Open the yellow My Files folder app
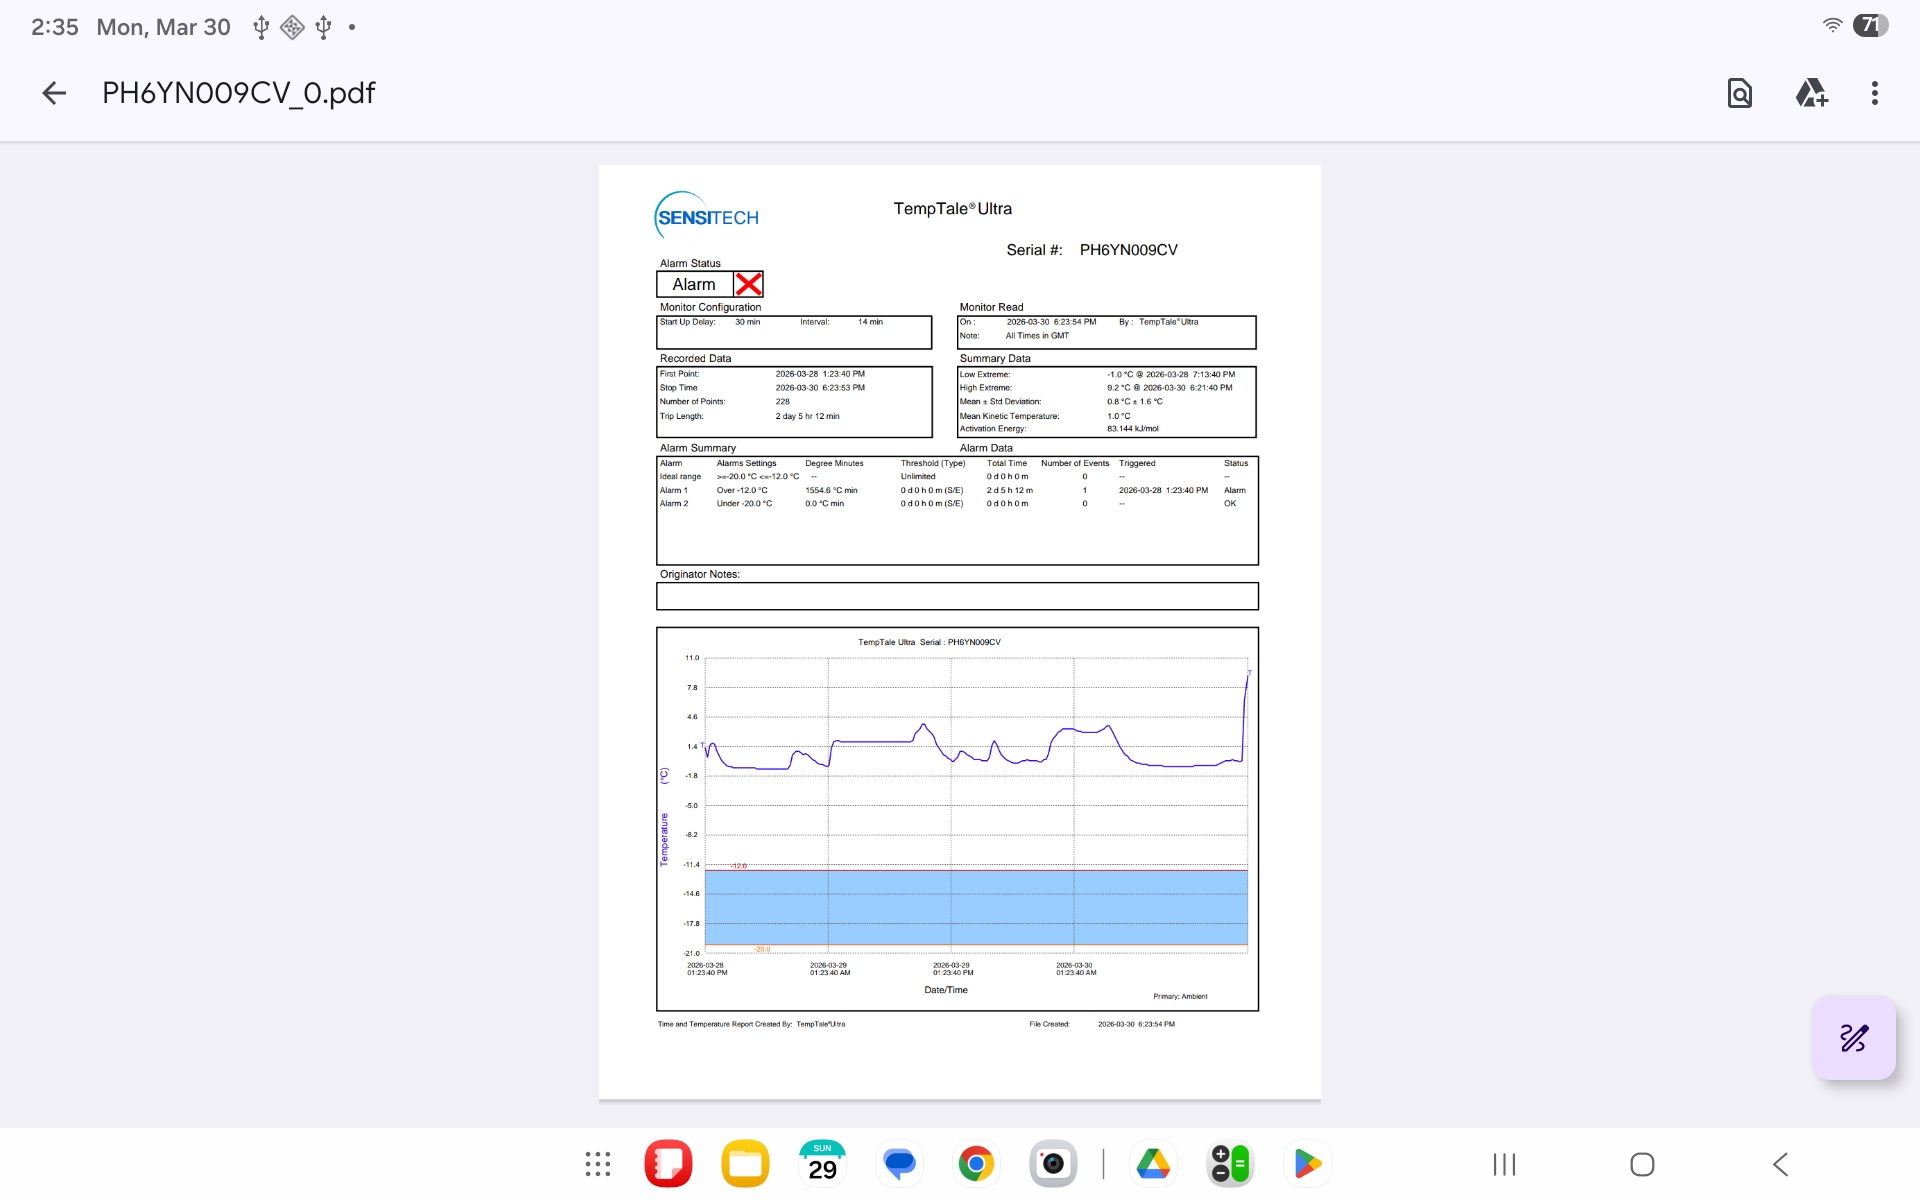1920x1200 pixels. pos(745,1164)
